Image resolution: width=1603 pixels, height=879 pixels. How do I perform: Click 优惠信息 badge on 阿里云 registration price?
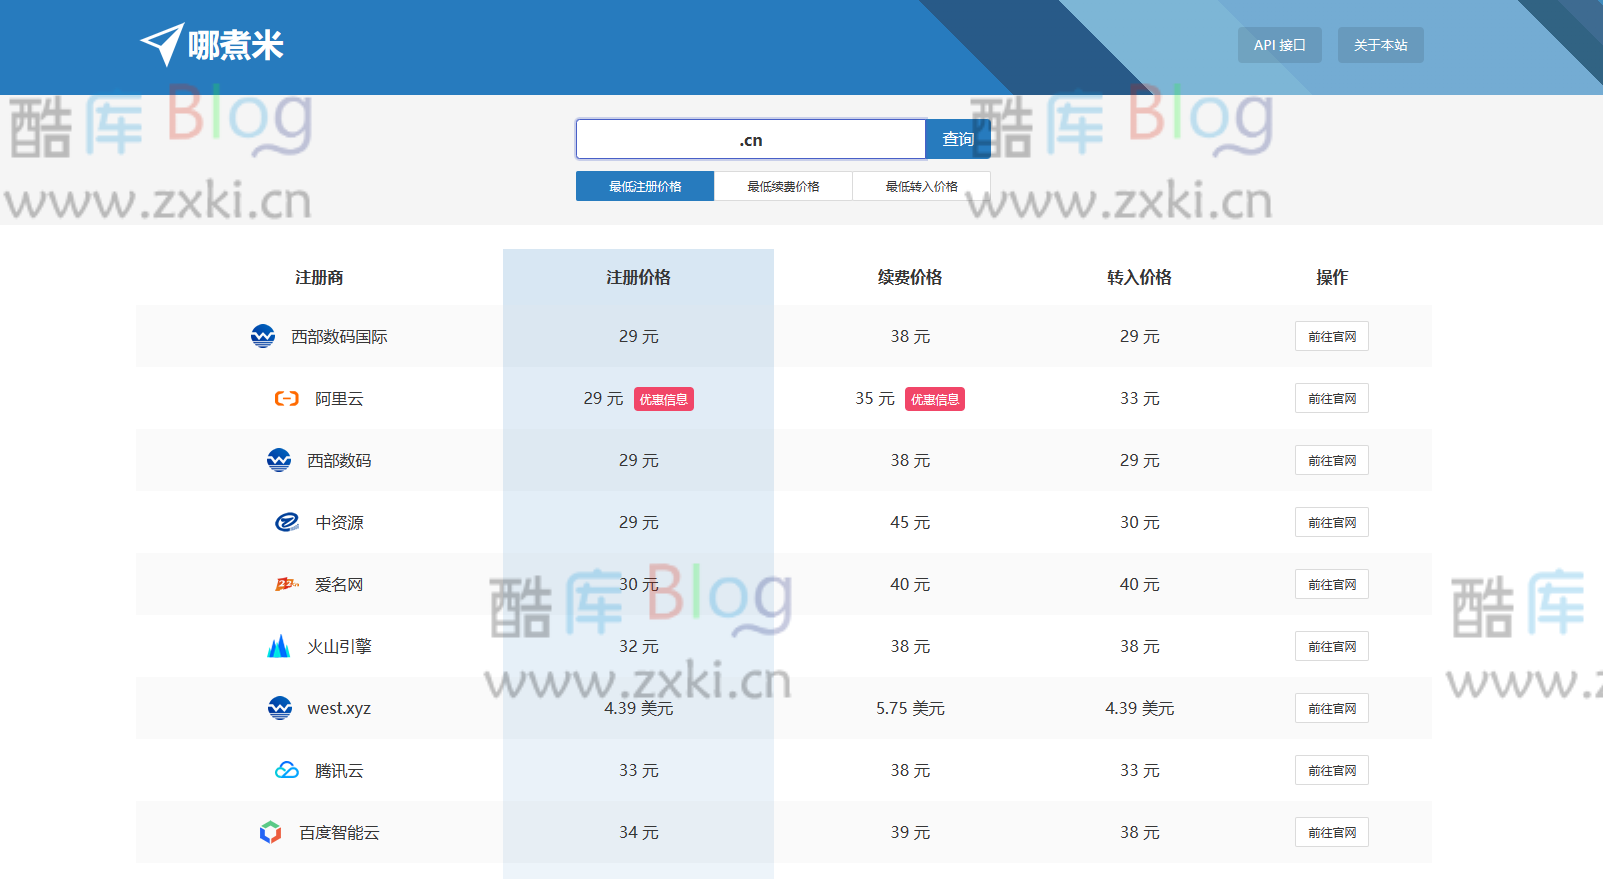tap(664, 399)
